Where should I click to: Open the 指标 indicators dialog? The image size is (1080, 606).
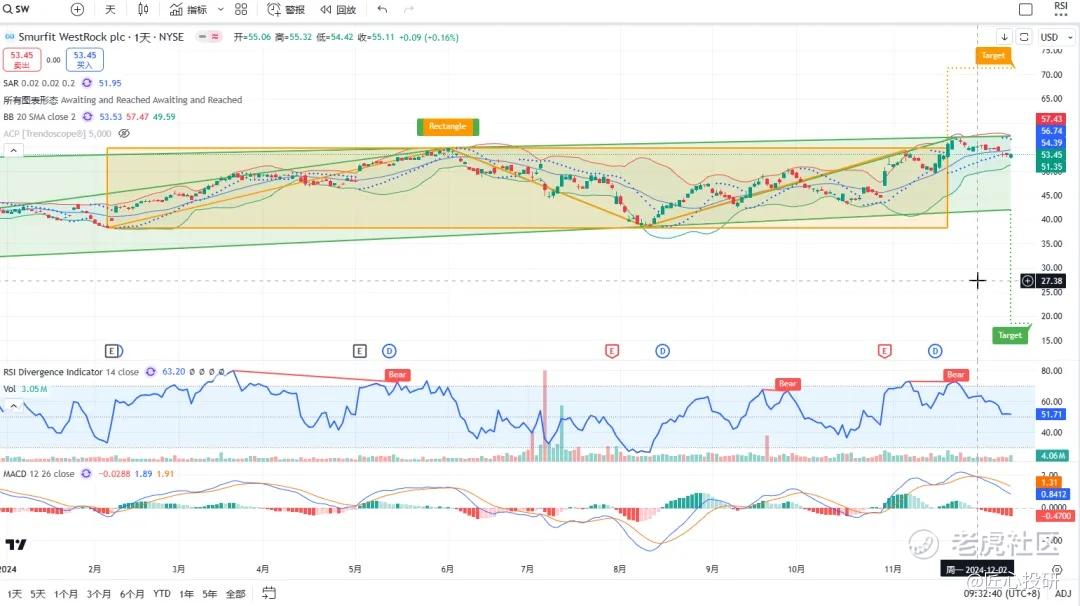(x=188, y=10)
